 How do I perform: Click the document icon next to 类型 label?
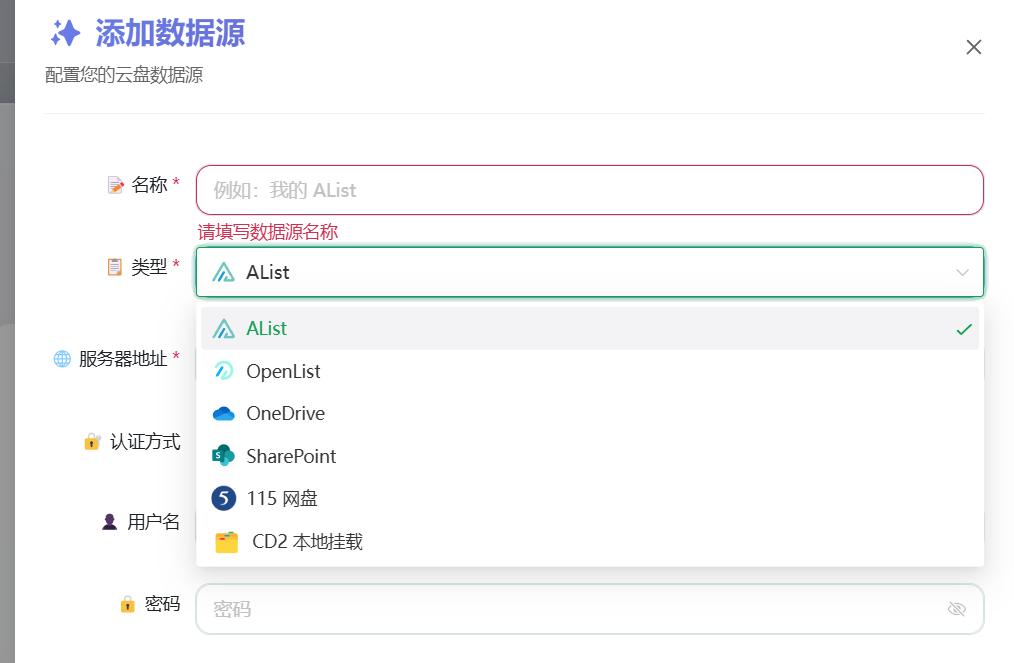coord(113,266)
